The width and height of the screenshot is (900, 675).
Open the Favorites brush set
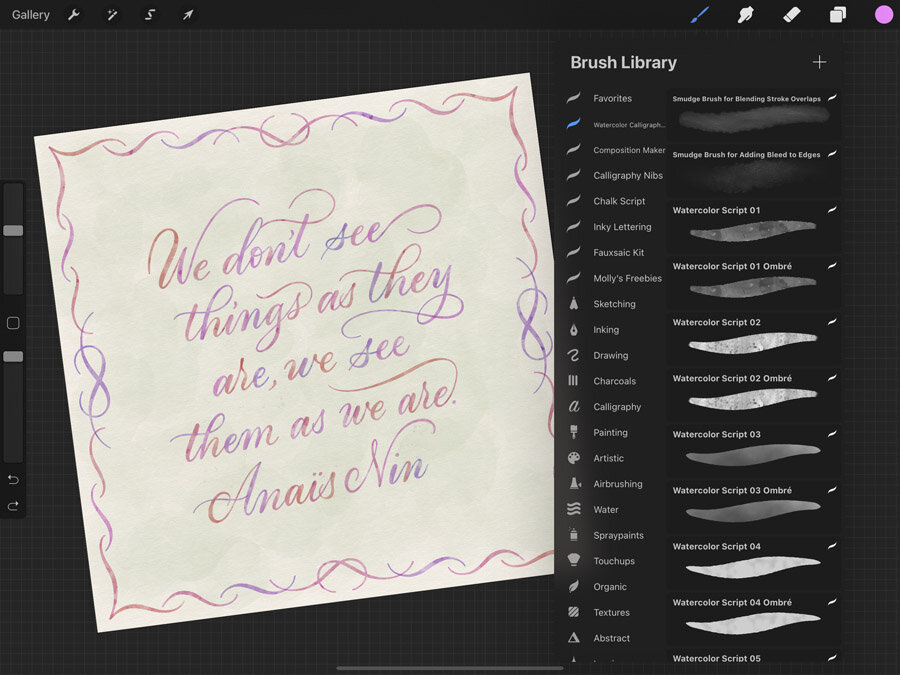(611, 99)
